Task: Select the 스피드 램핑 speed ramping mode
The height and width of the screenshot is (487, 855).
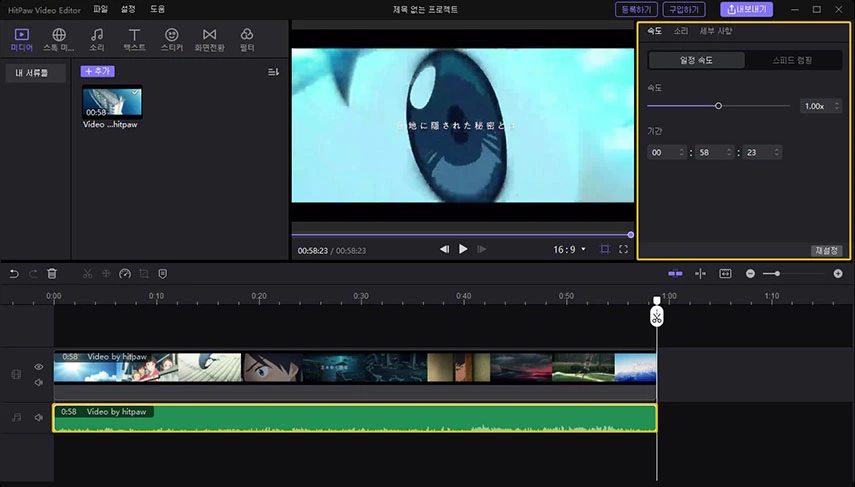Action: (x=793, y=60)
